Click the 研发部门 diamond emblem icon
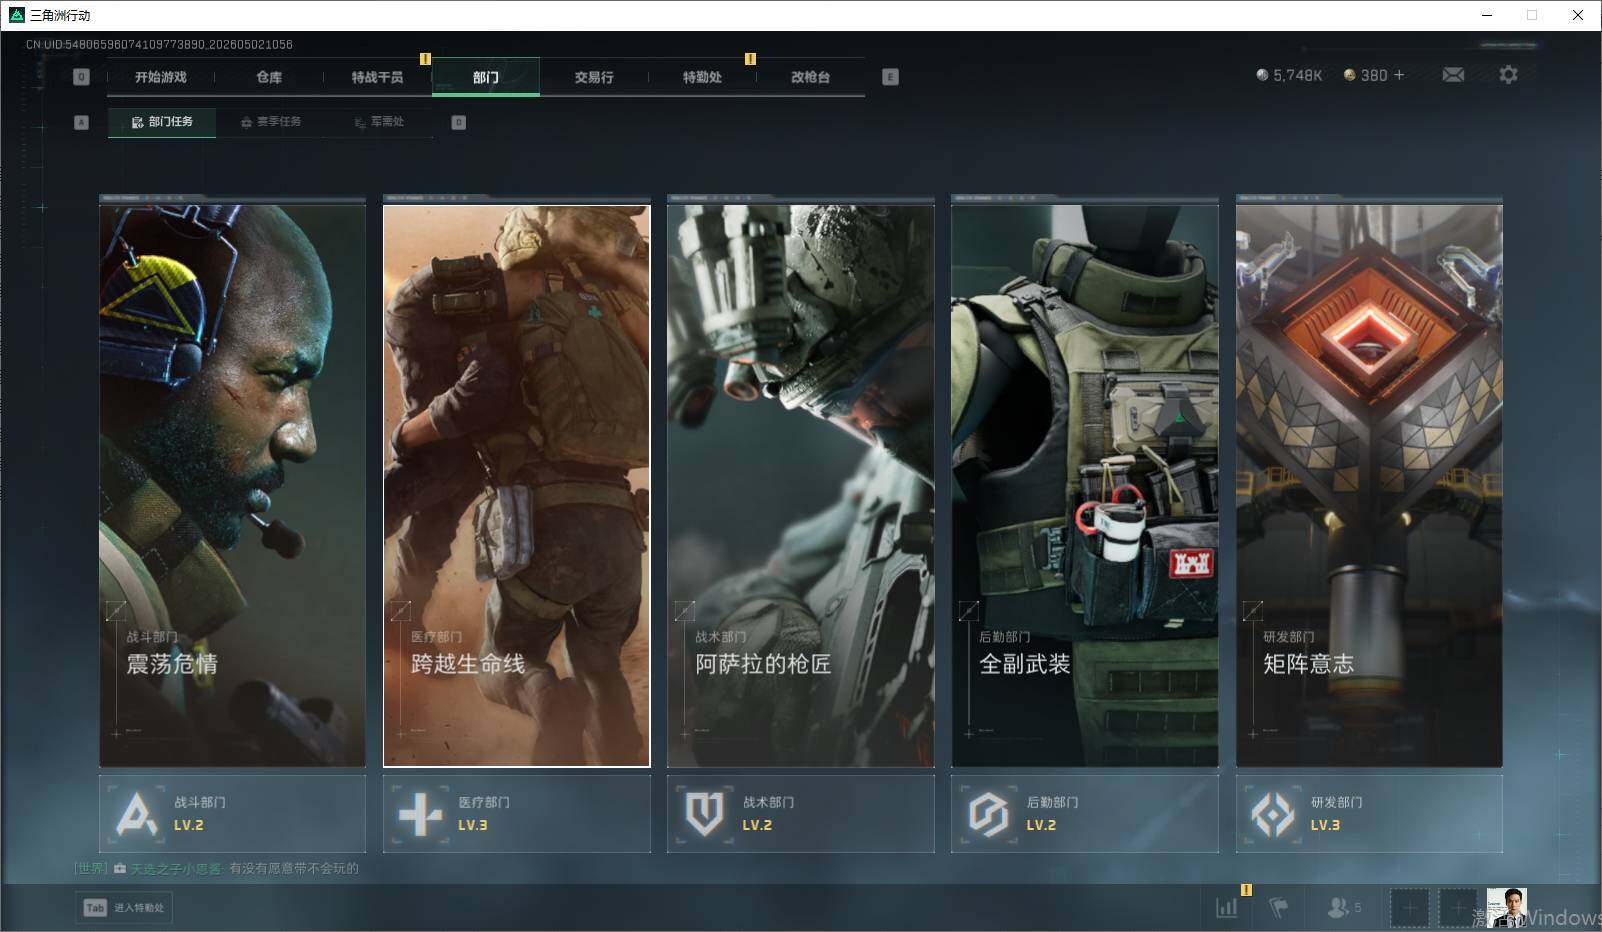Screen dimensions: 1602x932 [1273, 814]
